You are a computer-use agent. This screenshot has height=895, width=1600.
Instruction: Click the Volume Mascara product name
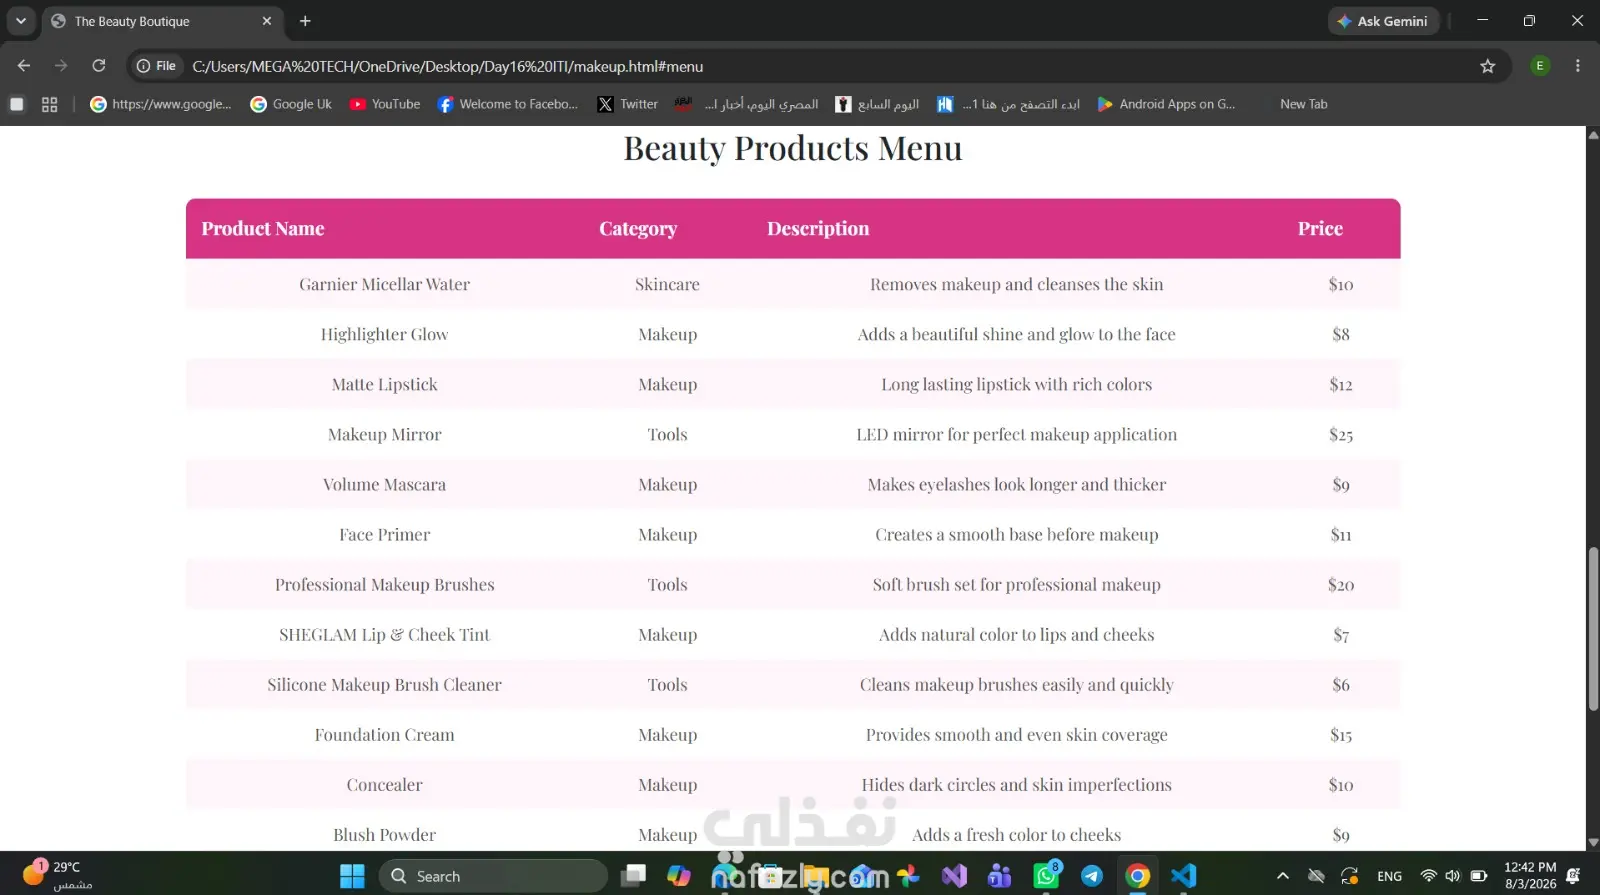[x=385, y=484]
